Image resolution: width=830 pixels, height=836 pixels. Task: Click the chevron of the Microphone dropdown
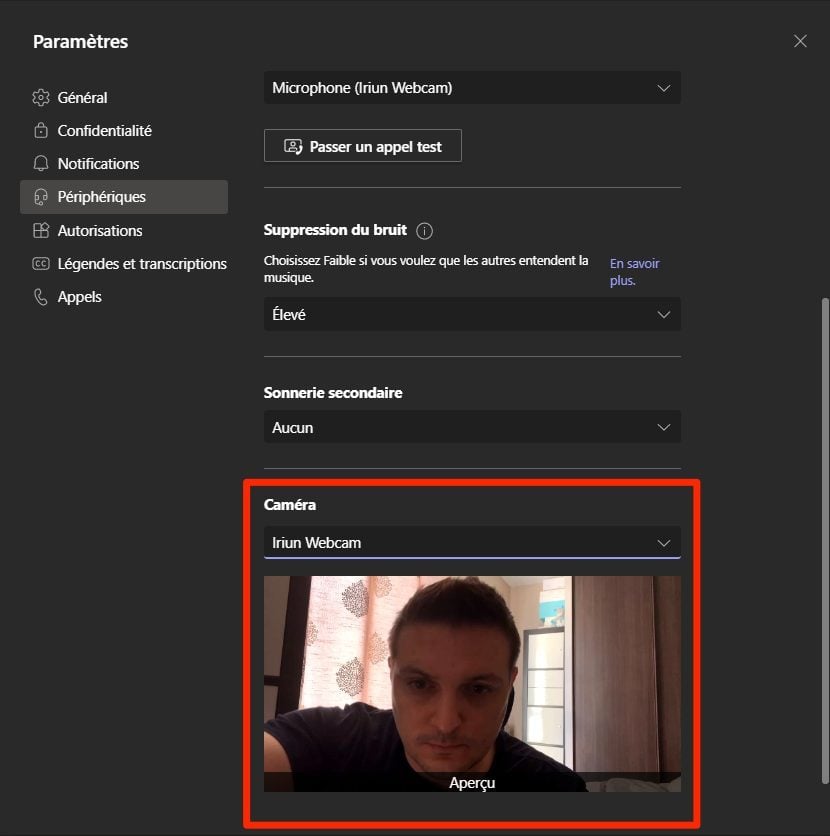point(664,88)
